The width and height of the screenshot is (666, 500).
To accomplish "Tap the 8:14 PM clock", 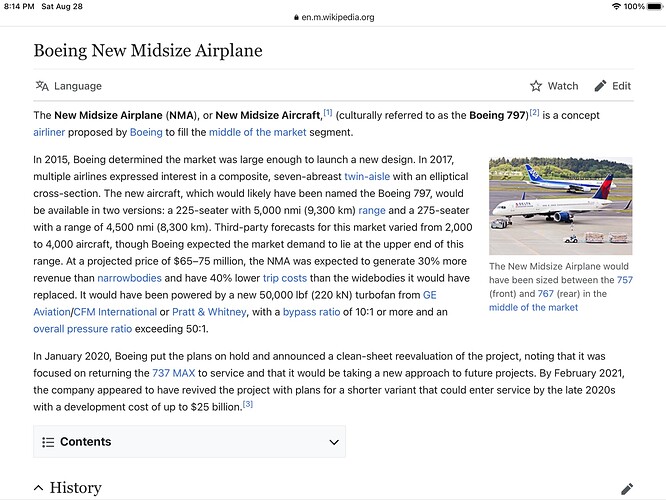I will click(19, 6).
